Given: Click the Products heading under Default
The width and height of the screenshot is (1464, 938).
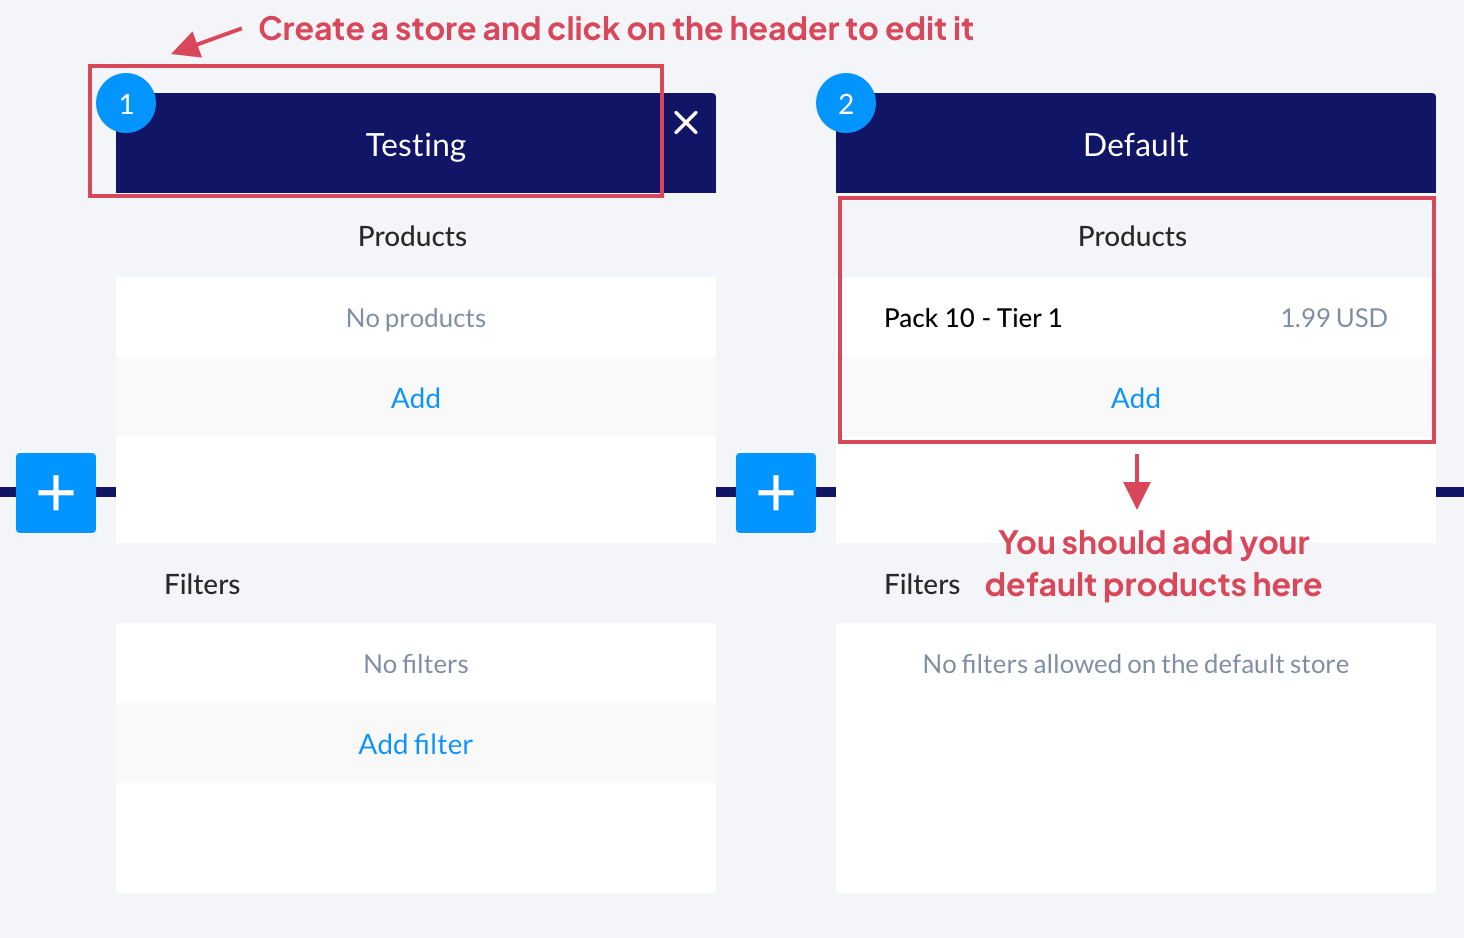Looking at the screenshot, I should coord(1132,237).
